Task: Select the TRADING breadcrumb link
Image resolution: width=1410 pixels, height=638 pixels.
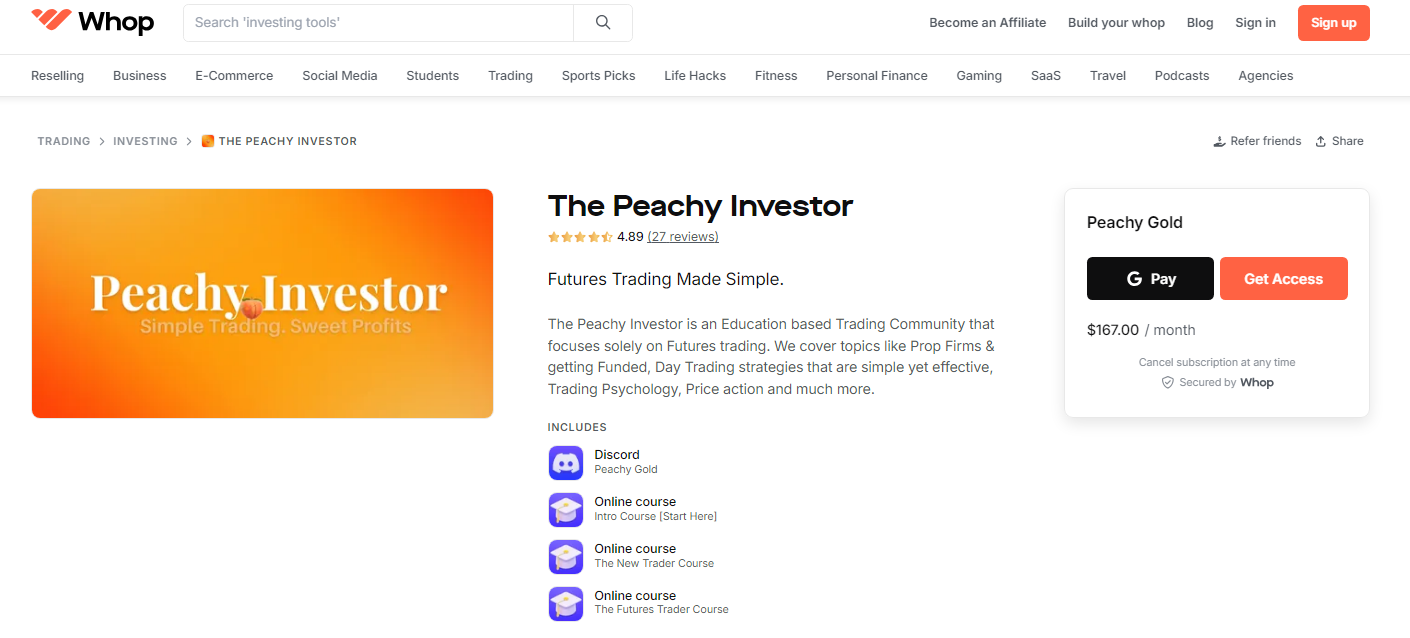Action: 63,141
